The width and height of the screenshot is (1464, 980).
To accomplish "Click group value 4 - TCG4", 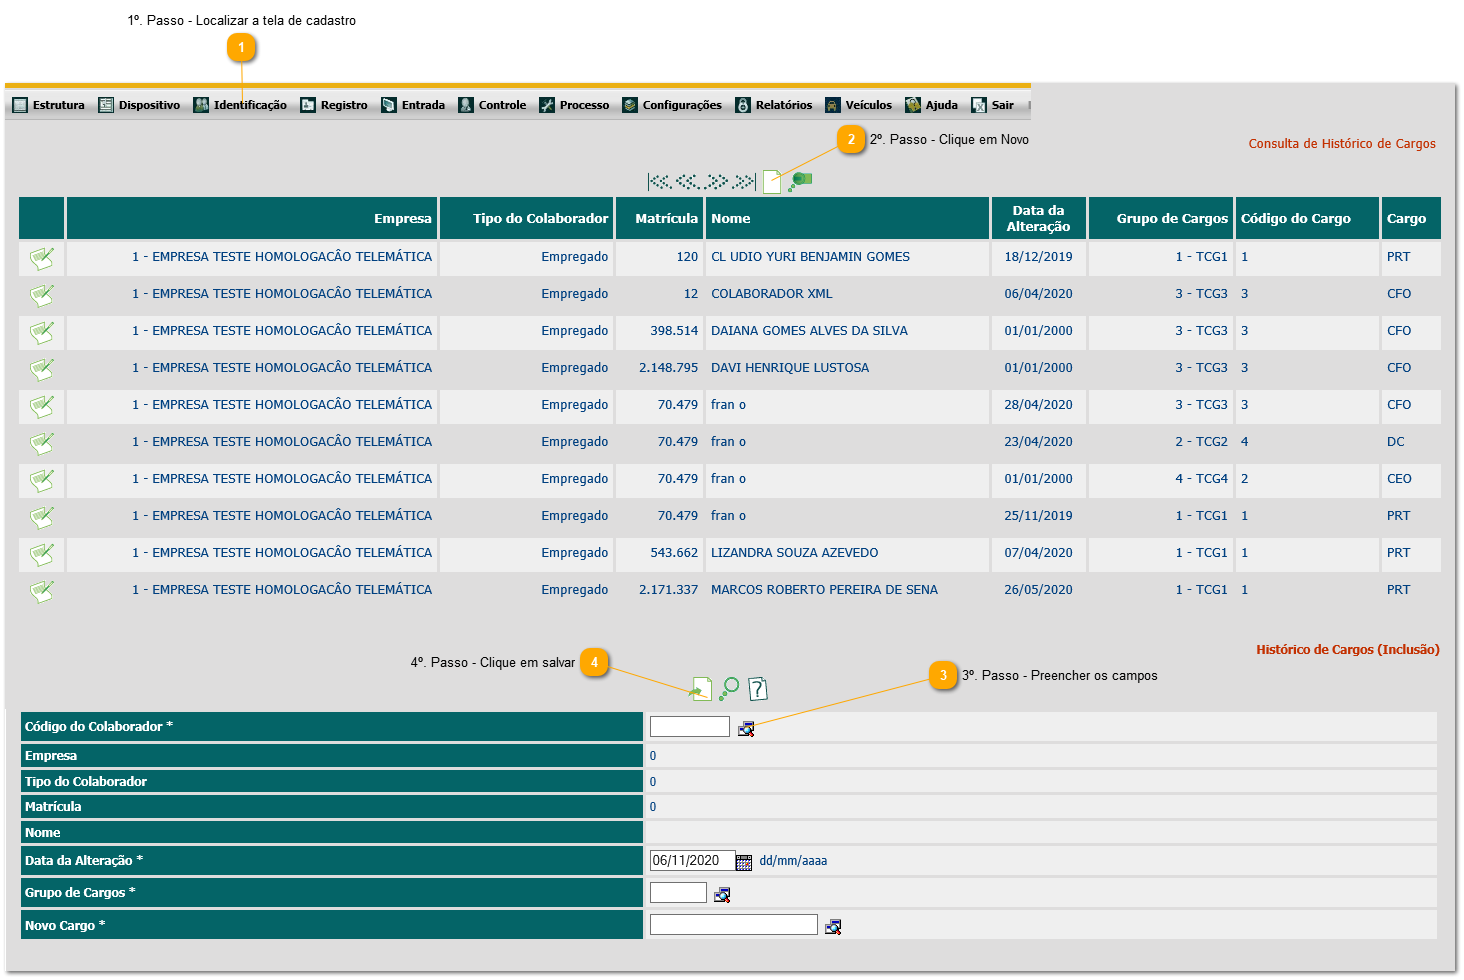I will (1201, 479).
